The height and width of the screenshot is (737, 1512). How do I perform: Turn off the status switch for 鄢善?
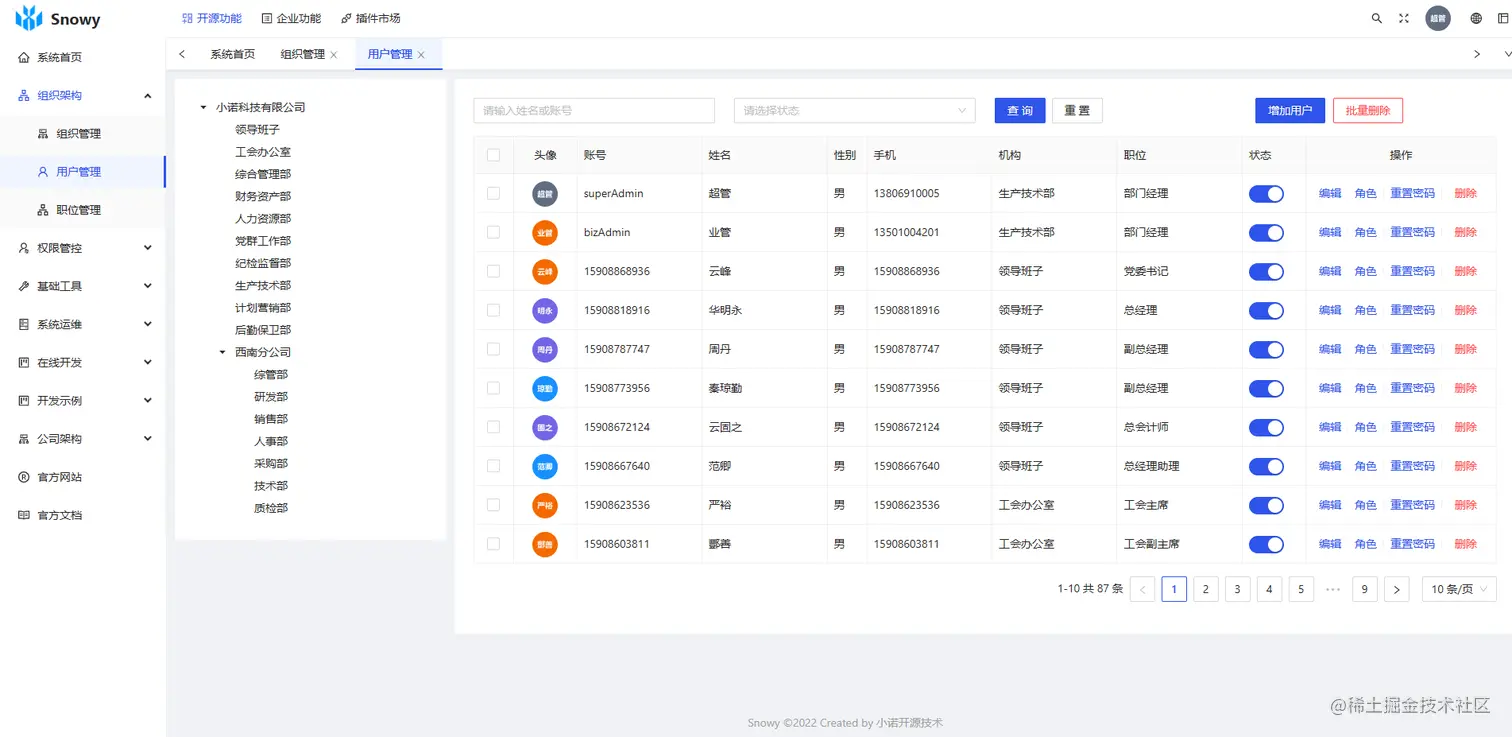point(1266,545)
